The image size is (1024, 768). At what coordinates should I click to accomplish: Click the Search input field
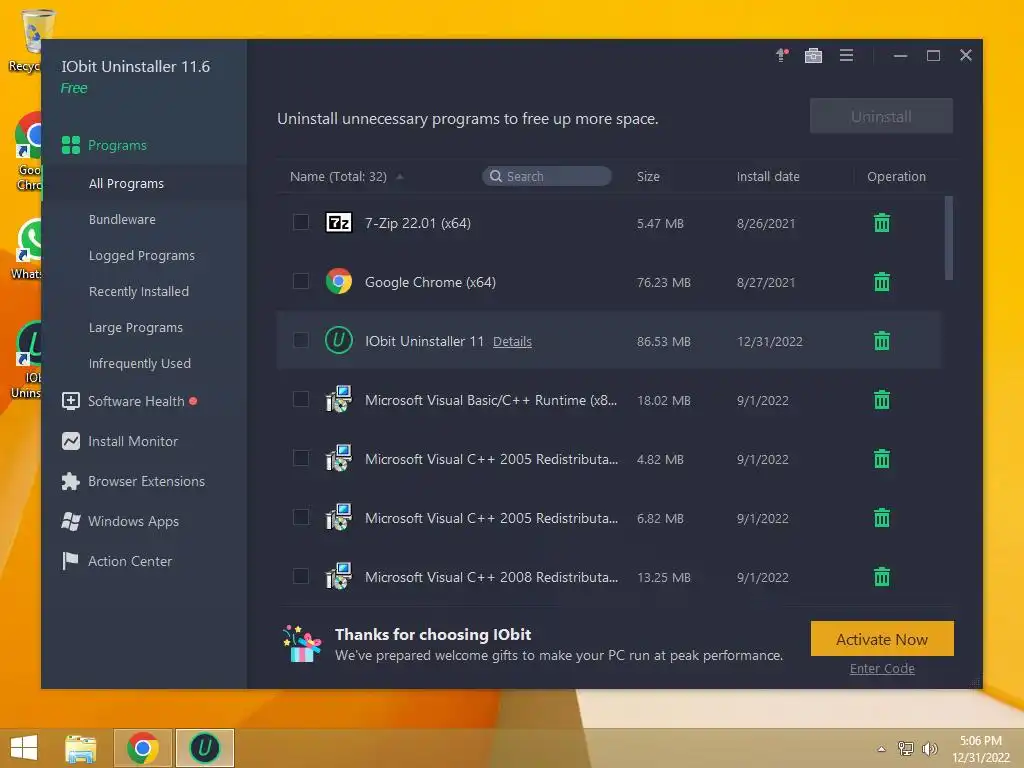[547, 176]
